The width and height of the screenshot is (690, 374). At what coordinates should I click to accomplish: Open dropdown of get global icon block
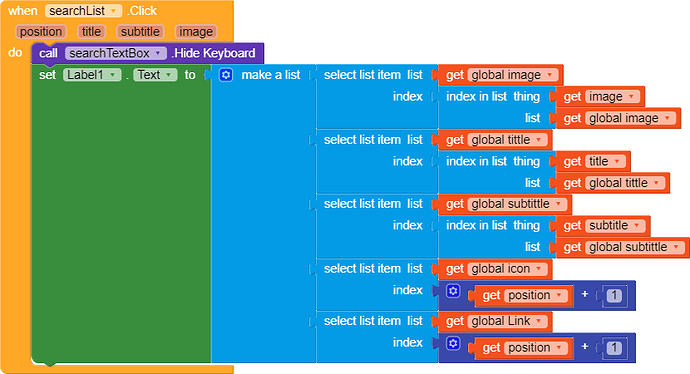click(x=539, y=269)
